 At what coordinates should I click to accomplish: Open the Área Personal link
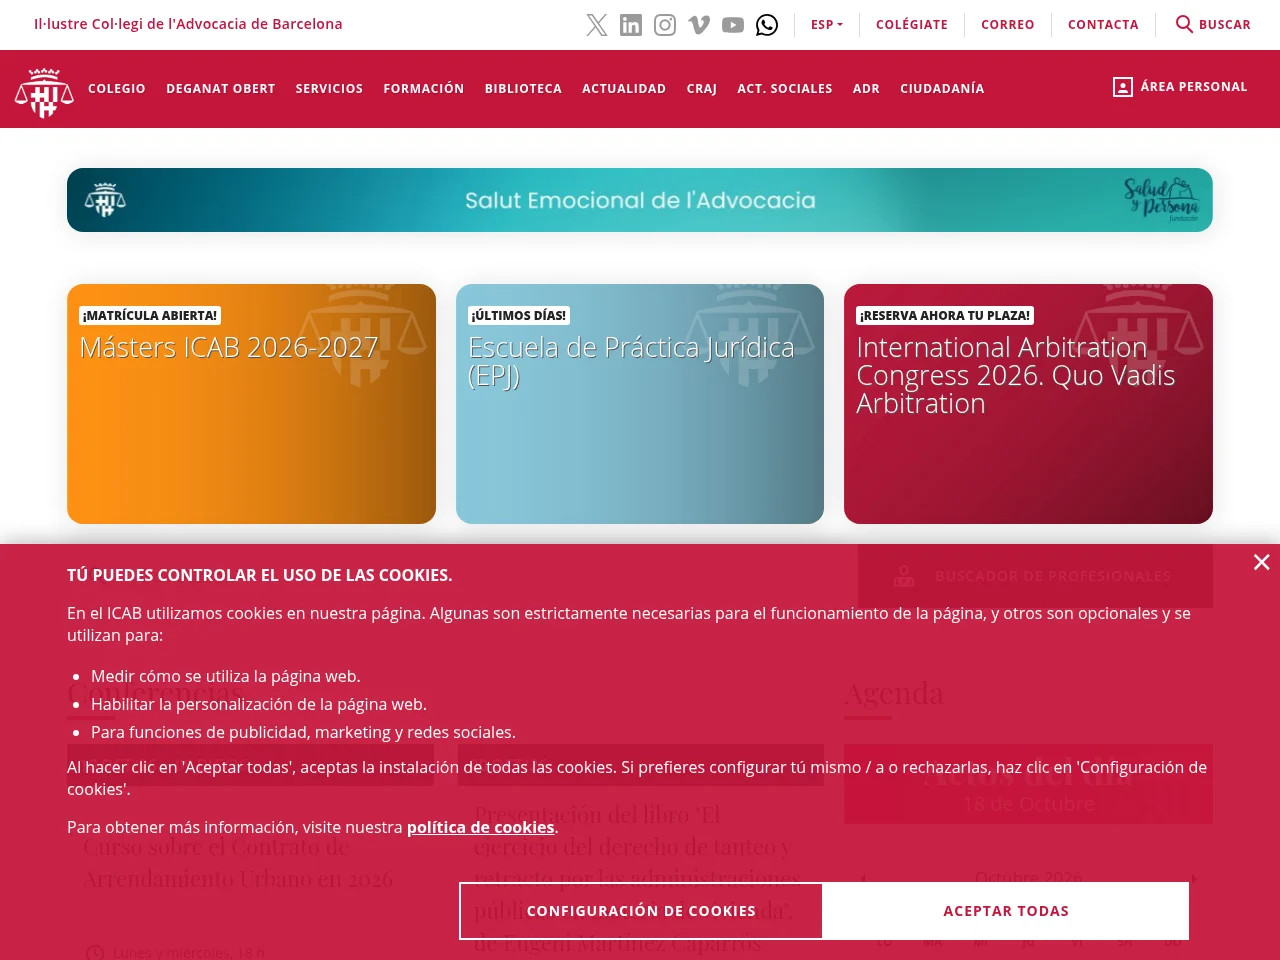[1194, 87]
